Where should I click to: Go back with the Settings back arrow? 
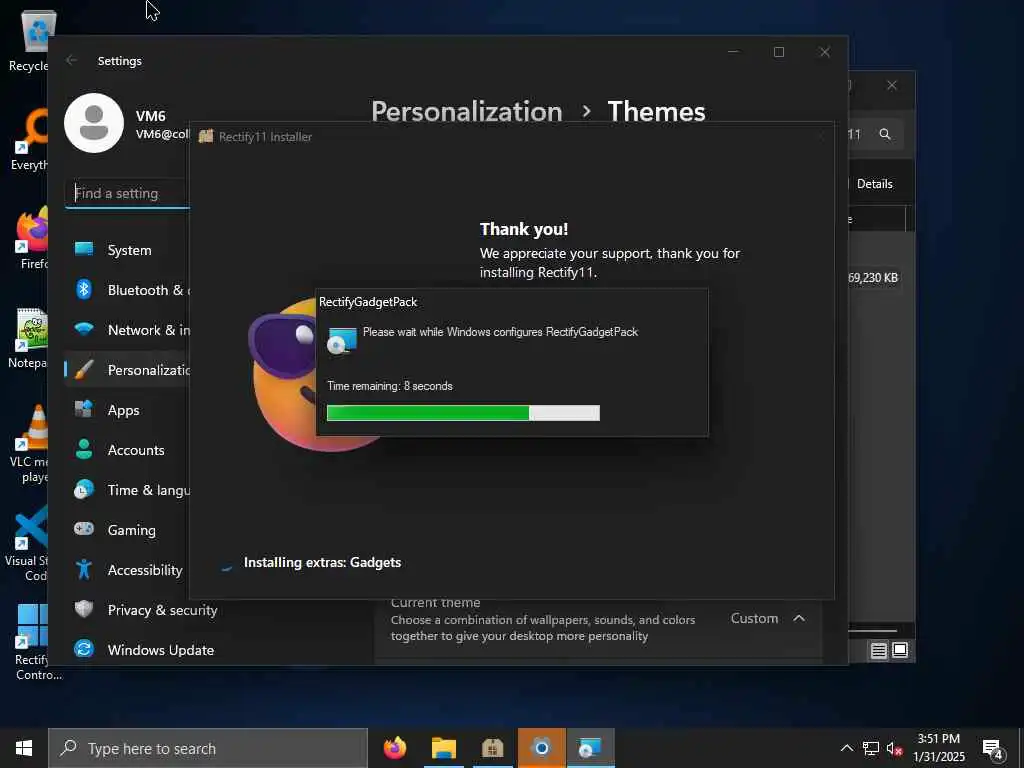coord(71,60)
